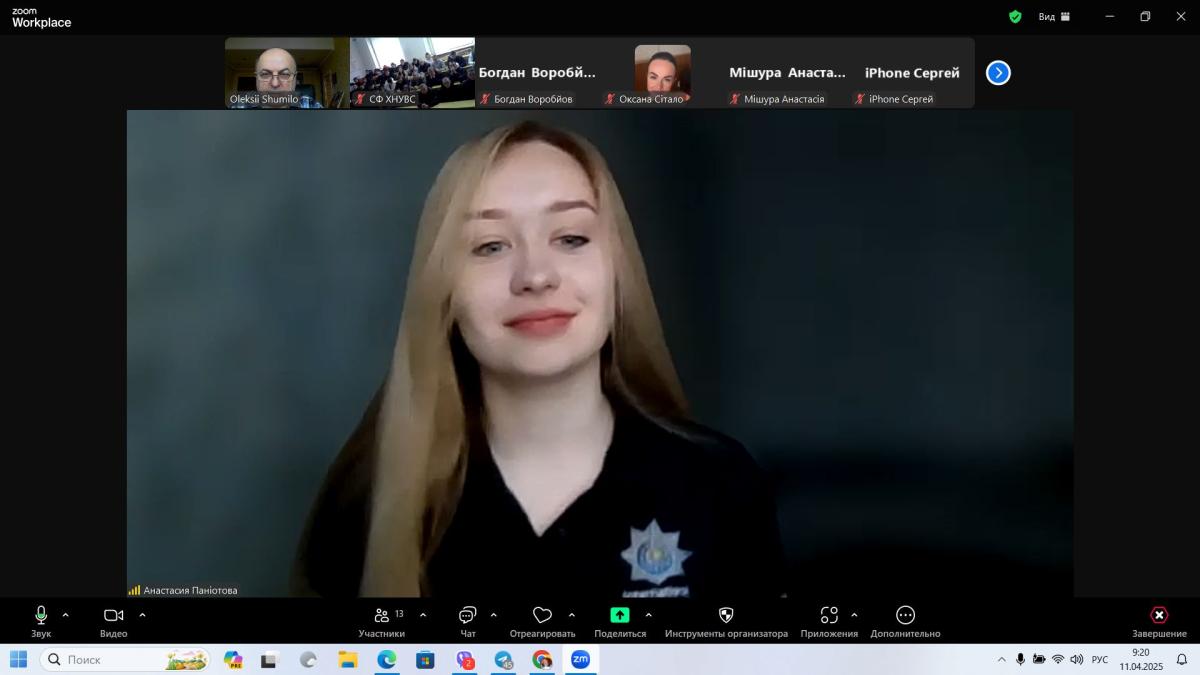Viewport: 1200px width, 675px height.
Task: Open Инструменты организатора host tools
Action: click(x=726, y=616)
